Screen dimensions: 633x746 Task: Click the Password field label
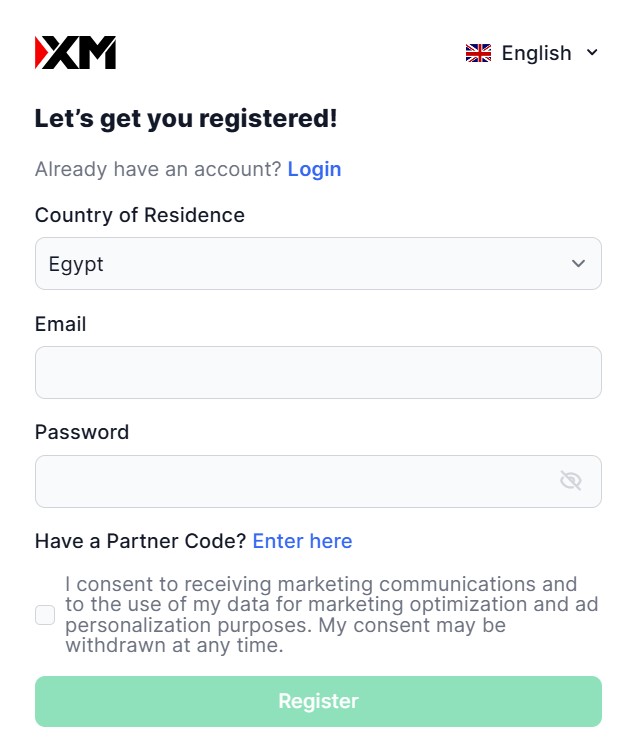pyautogui.click(x=82, y=432)
